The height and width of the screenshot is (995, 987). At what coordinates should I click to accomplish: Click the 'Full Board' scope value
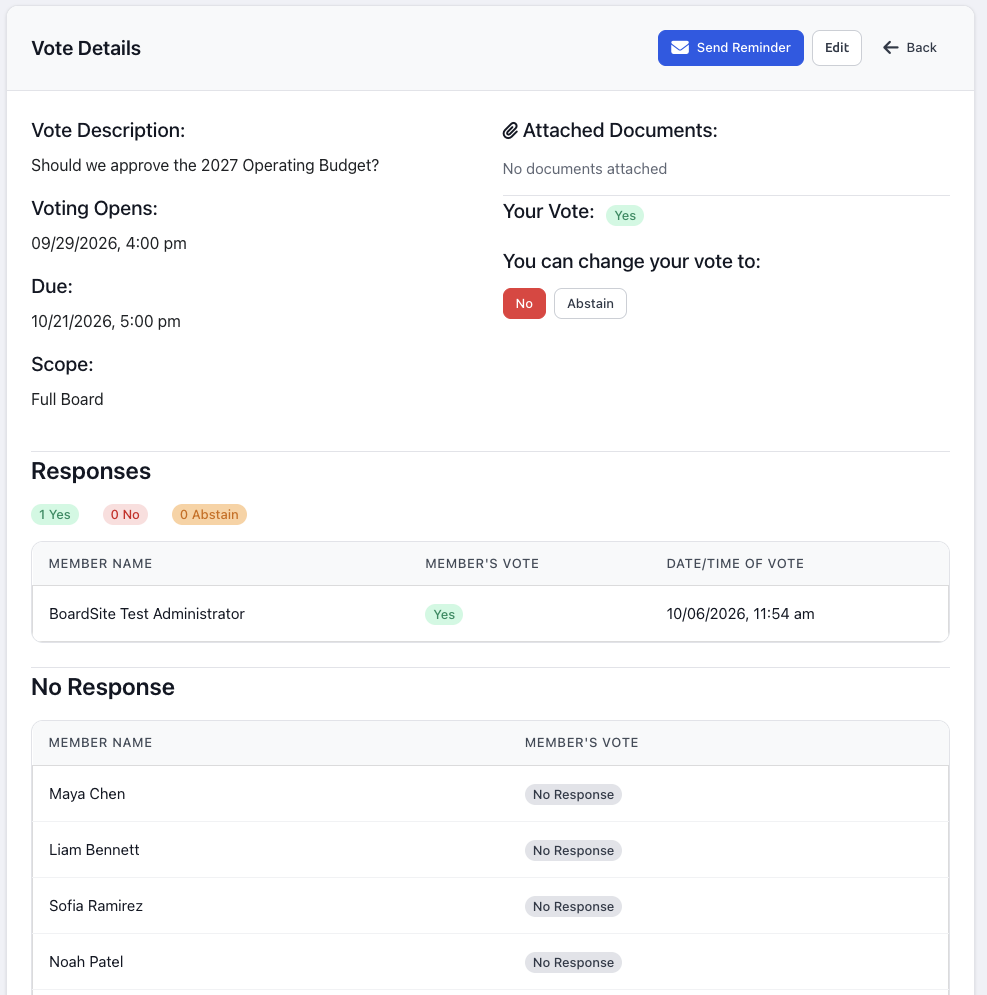point(67,400)
